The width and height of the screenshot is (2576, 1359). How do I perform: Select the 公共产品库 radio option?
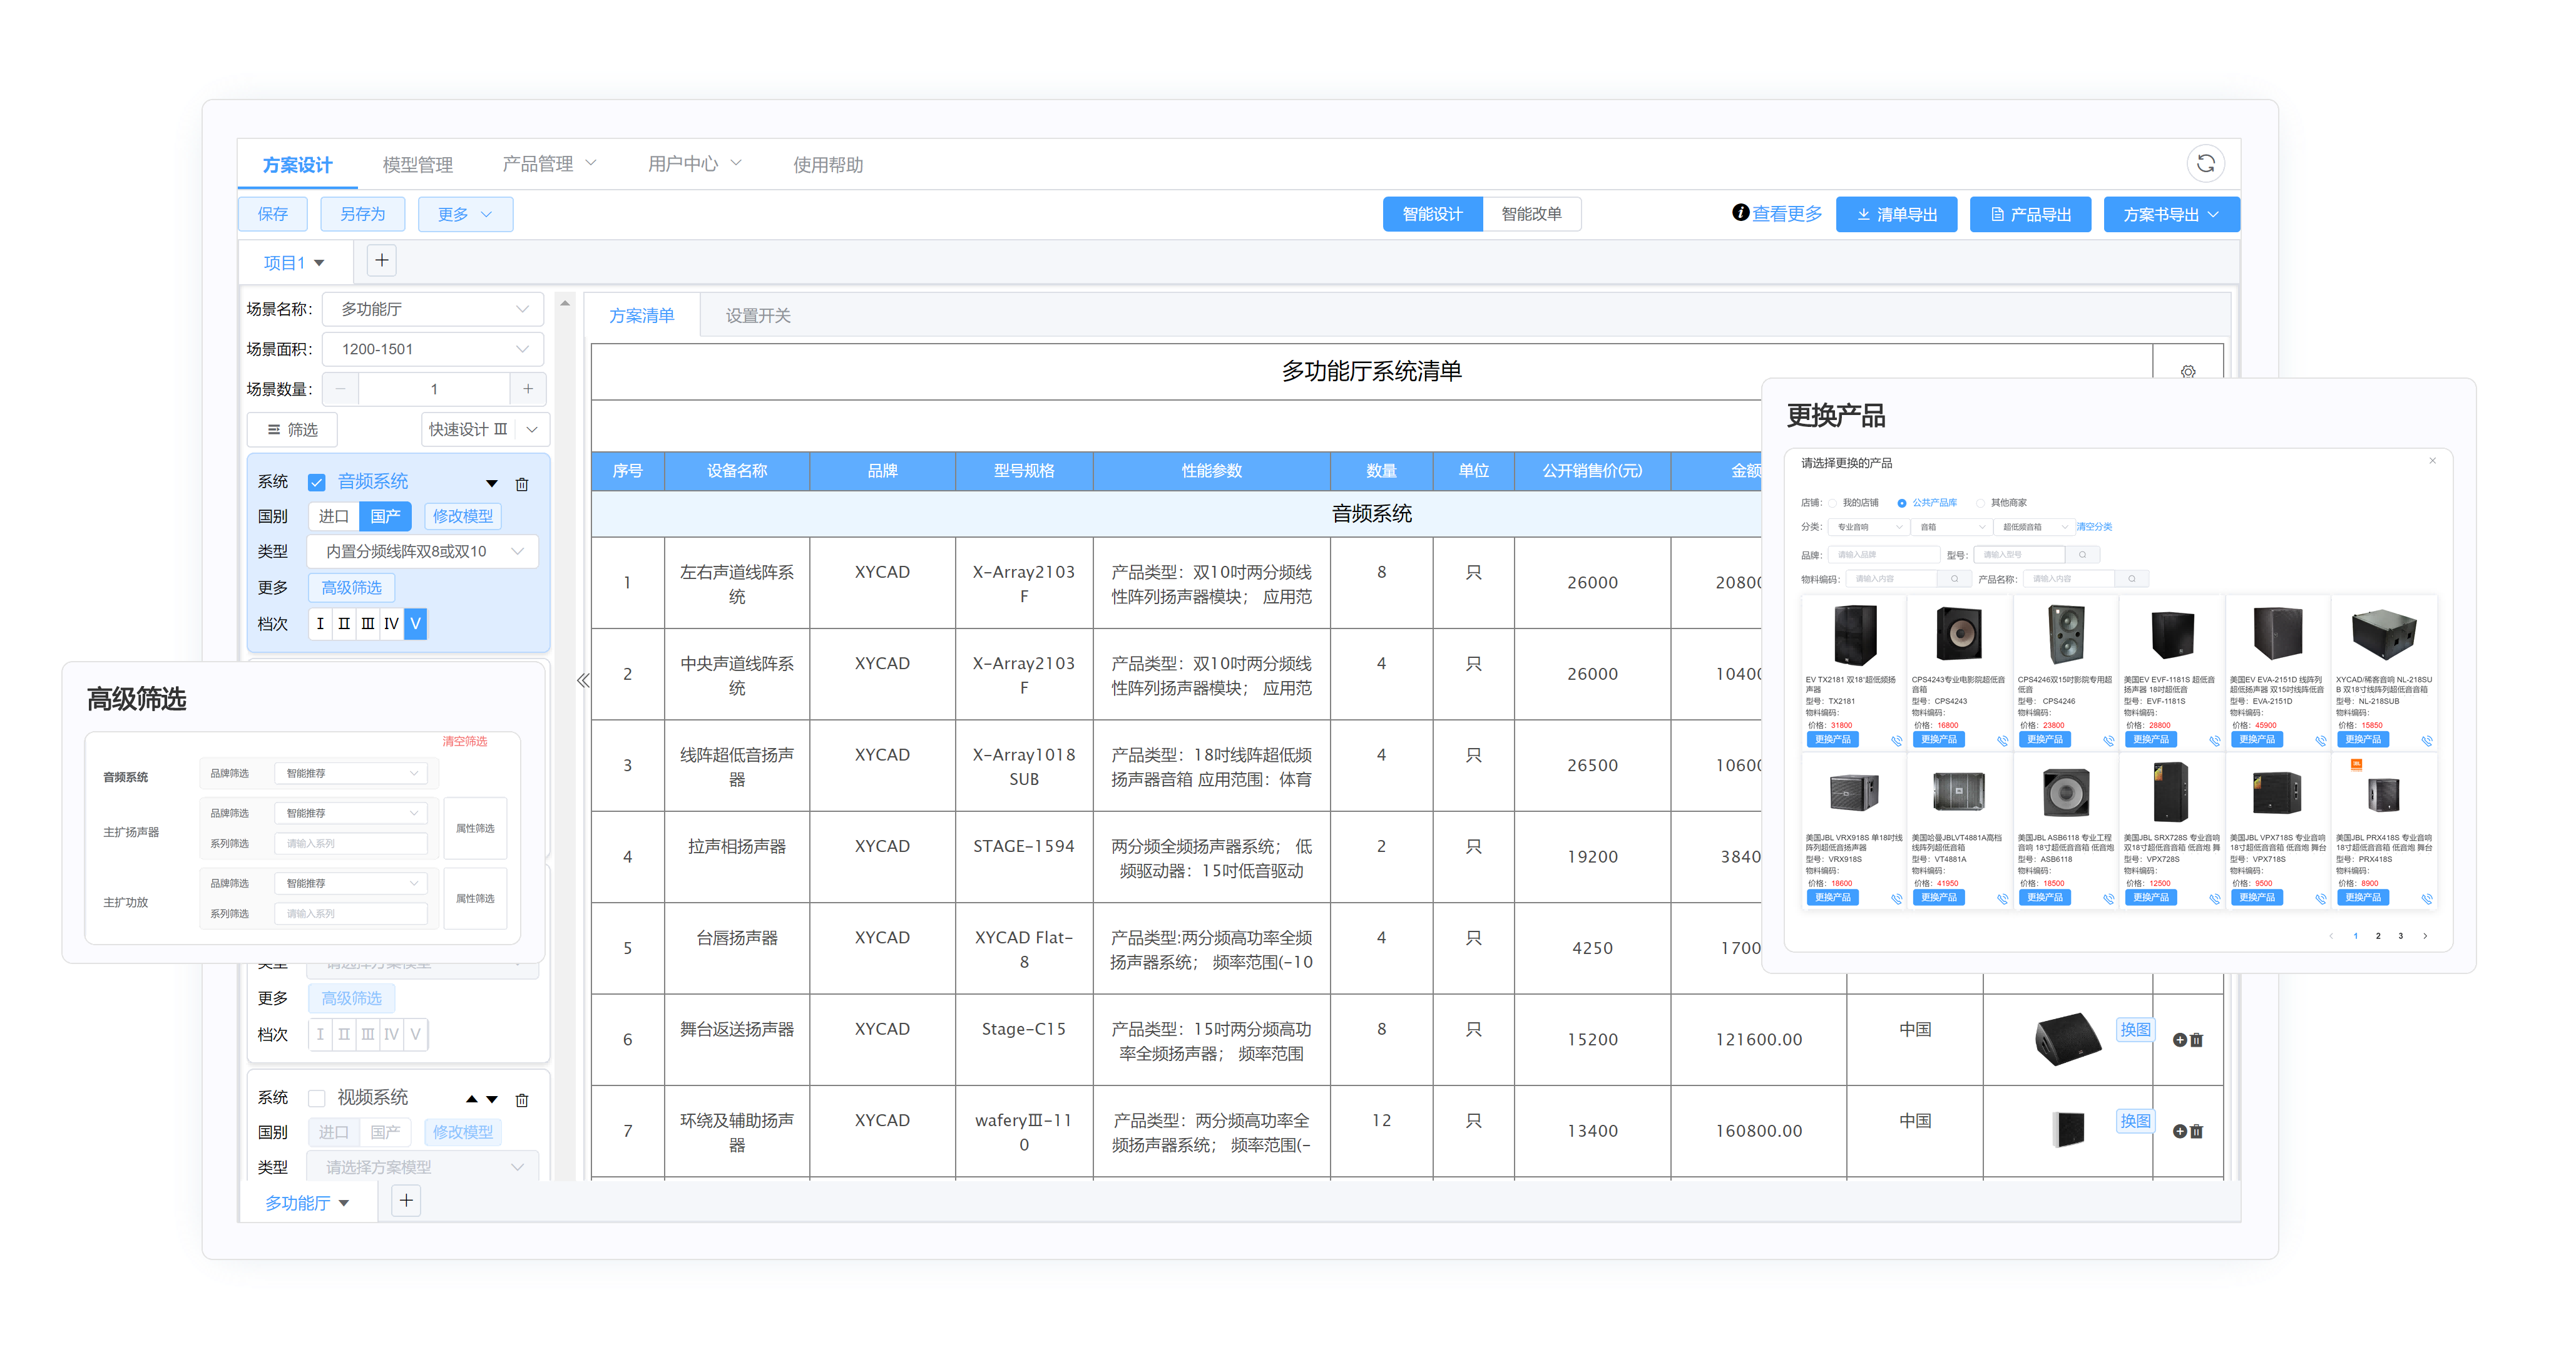(1901, 503)
